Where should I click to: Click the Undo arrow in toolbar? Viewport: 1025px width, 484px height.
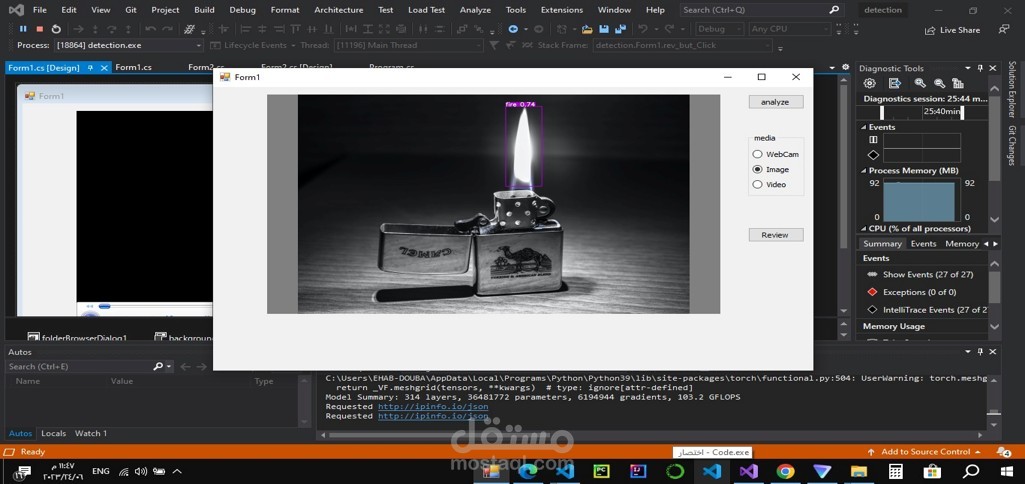pyautogui.click(x=643, y=29)
